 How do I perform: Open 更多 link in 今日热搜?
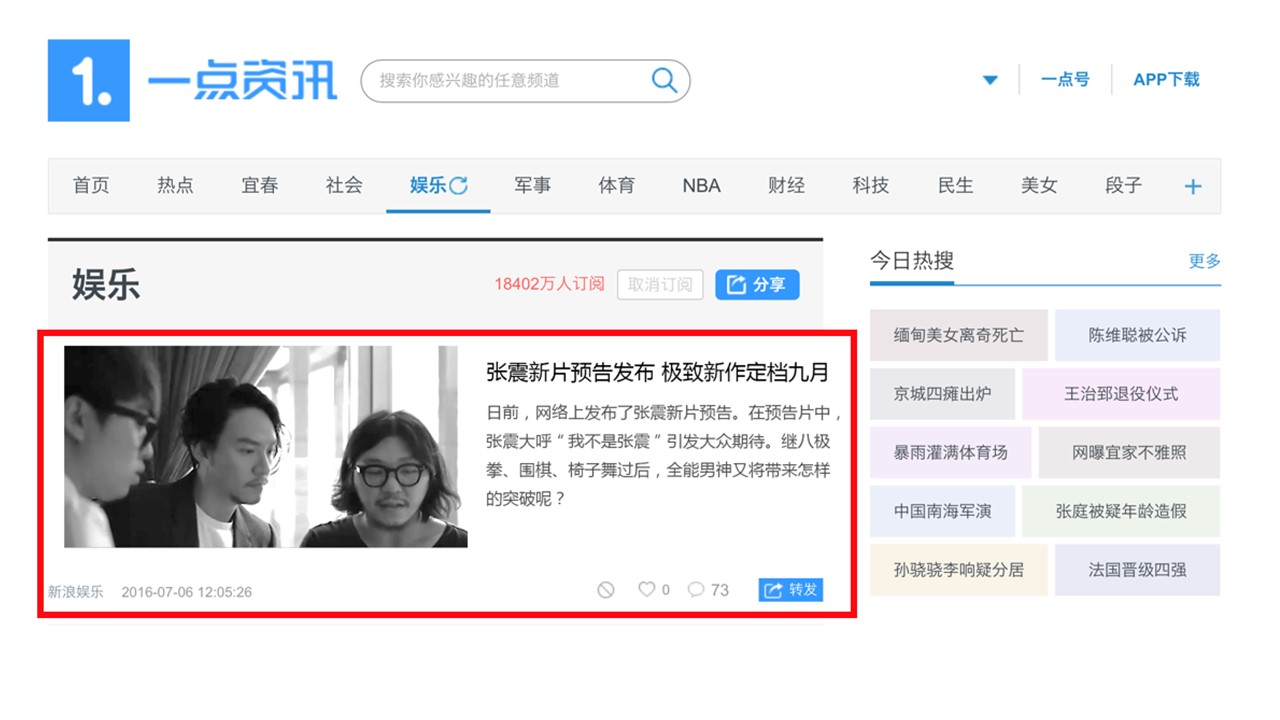(1204, 260)
